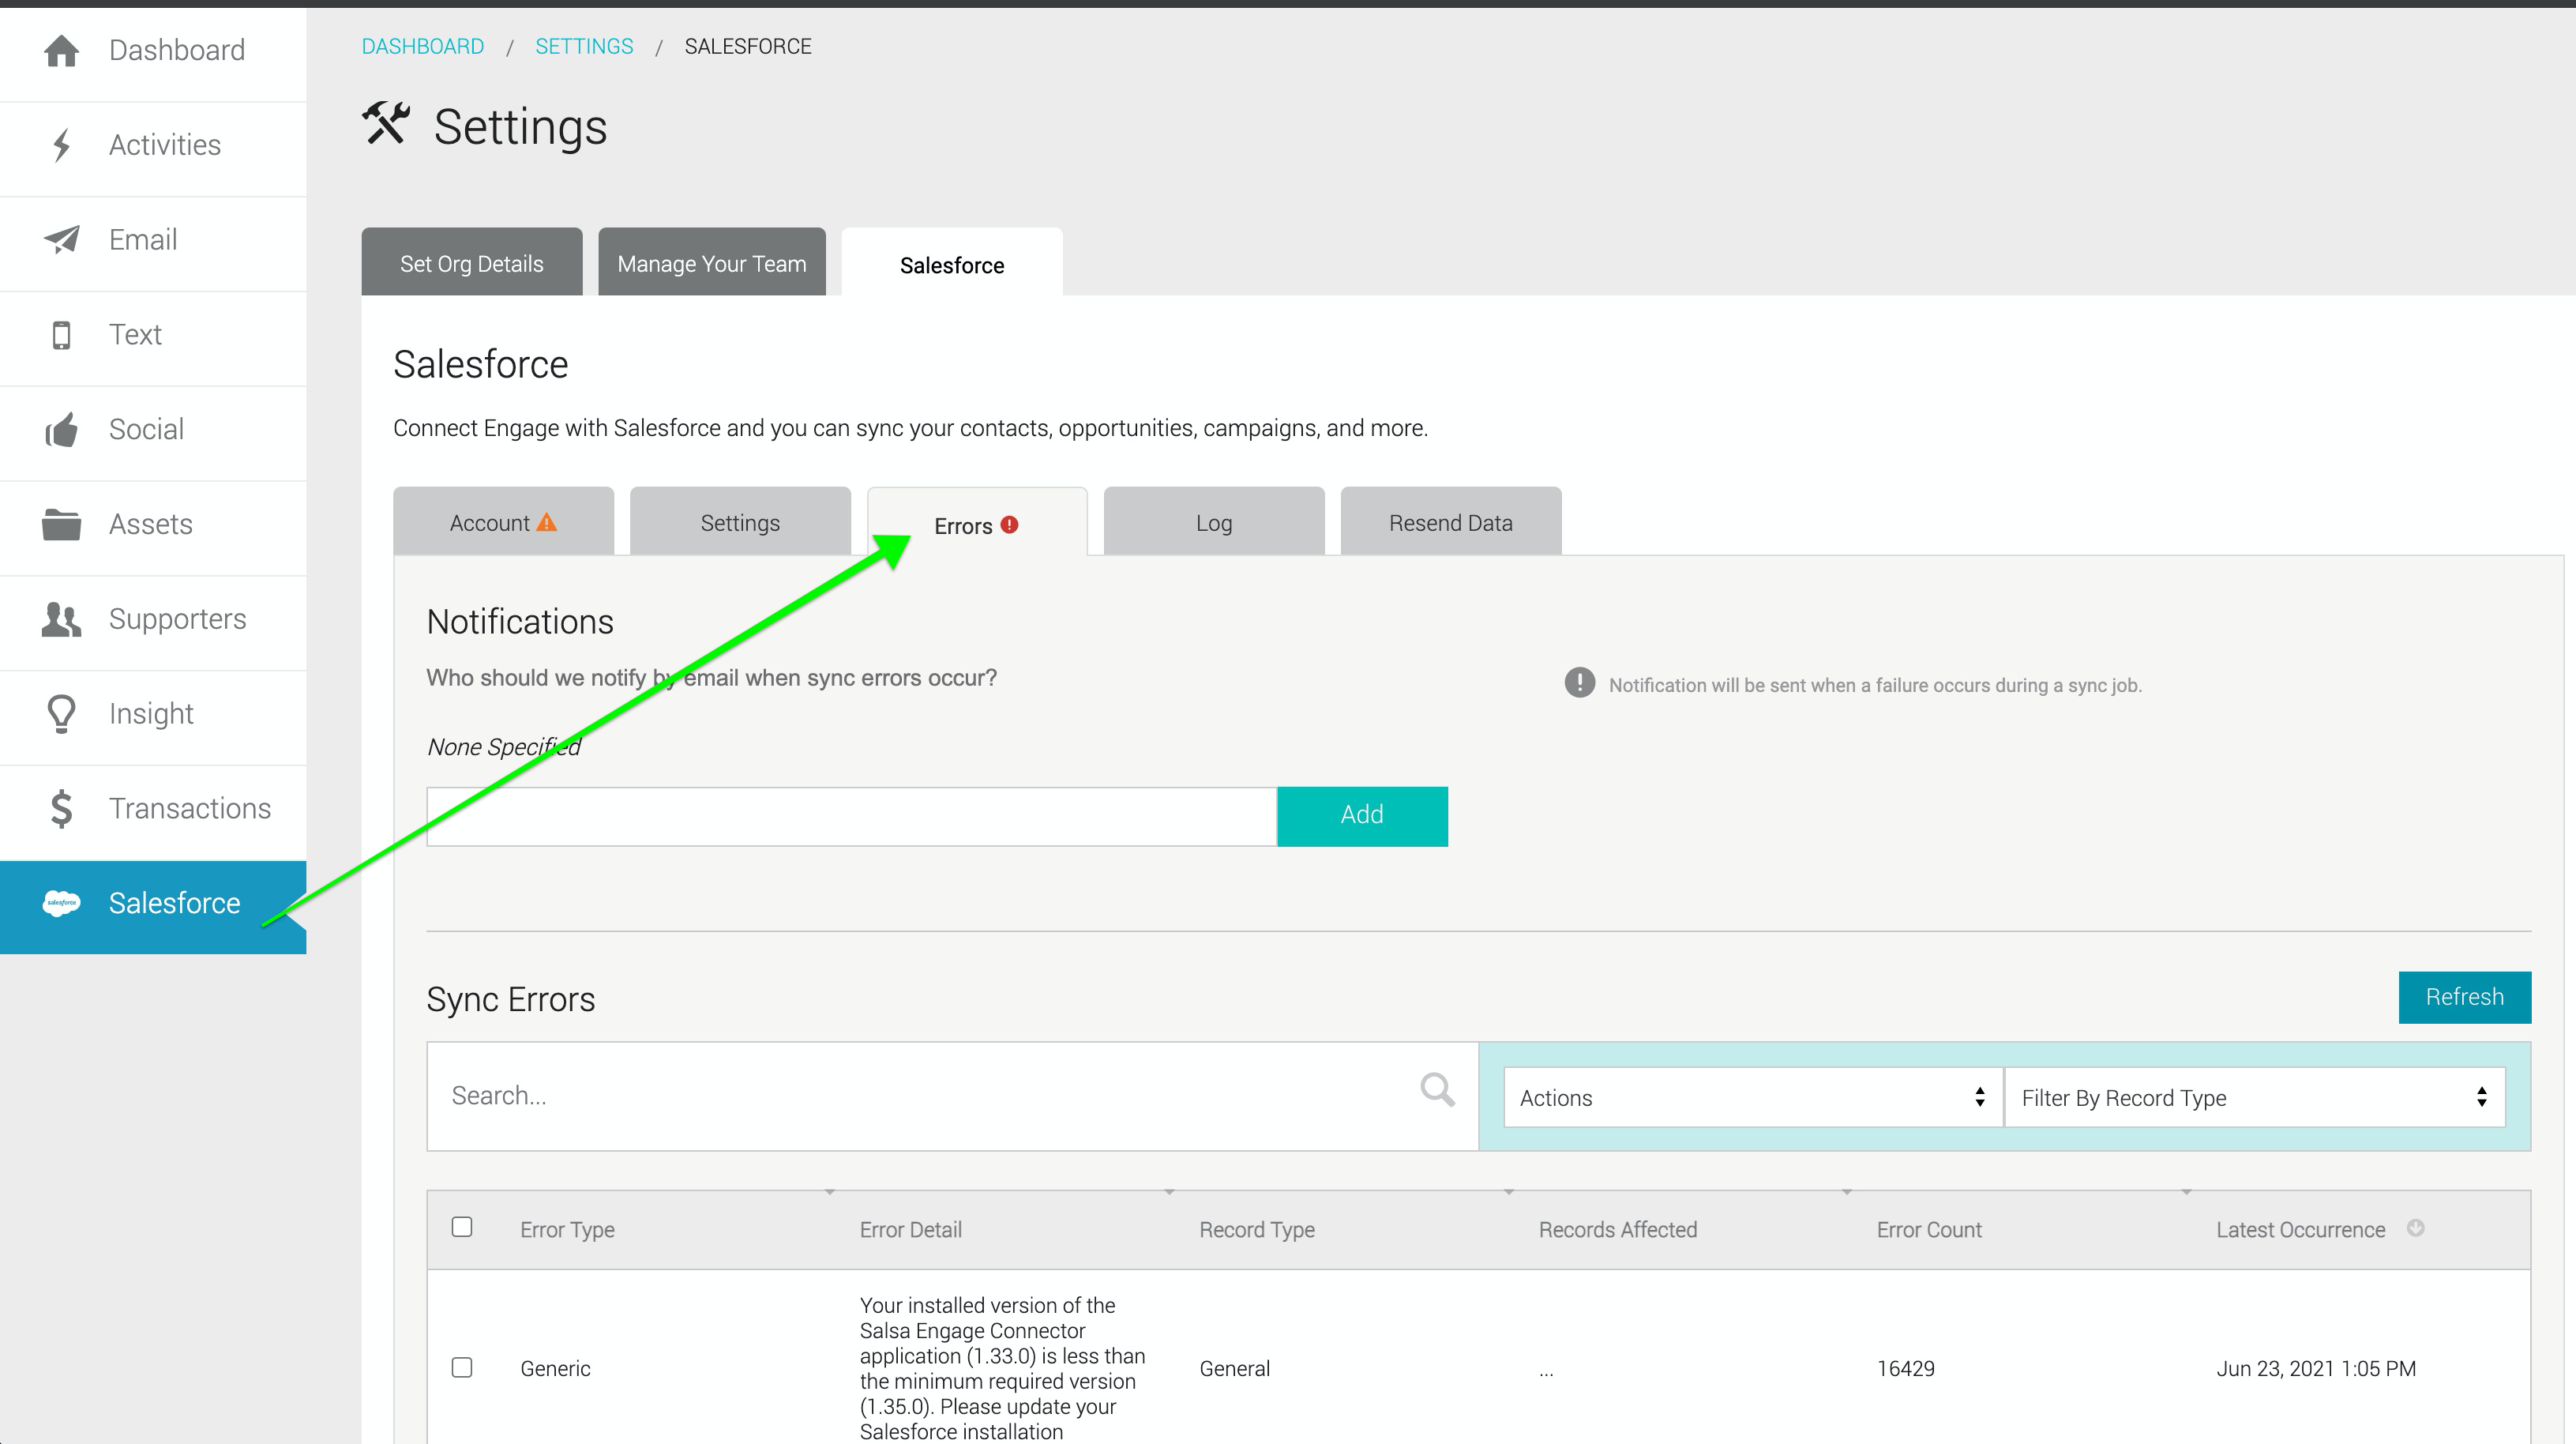Follow the DASHBOARD breadcrumb link
Screen dimensions: 2576x1444
pyautogui.click(x=423, y=47)
